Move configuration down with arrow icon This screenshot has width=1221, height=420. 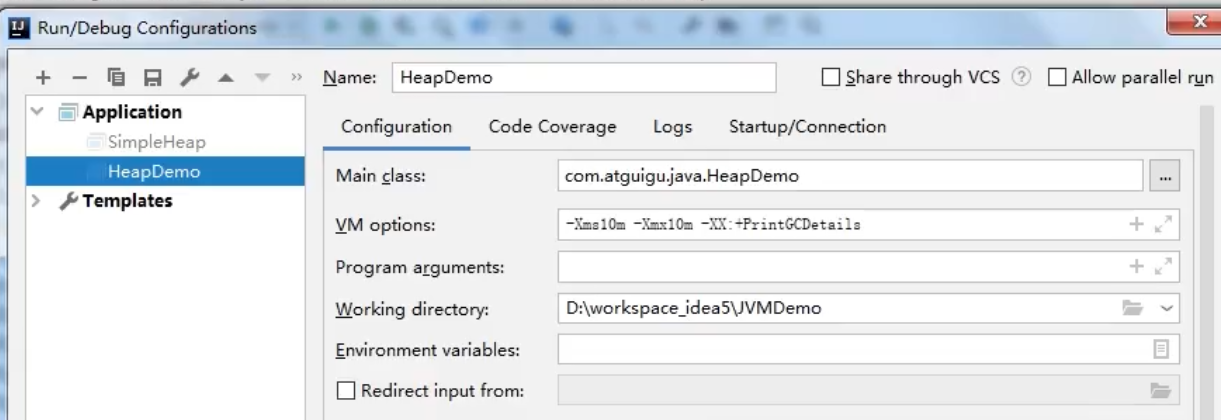pos(263,78)
